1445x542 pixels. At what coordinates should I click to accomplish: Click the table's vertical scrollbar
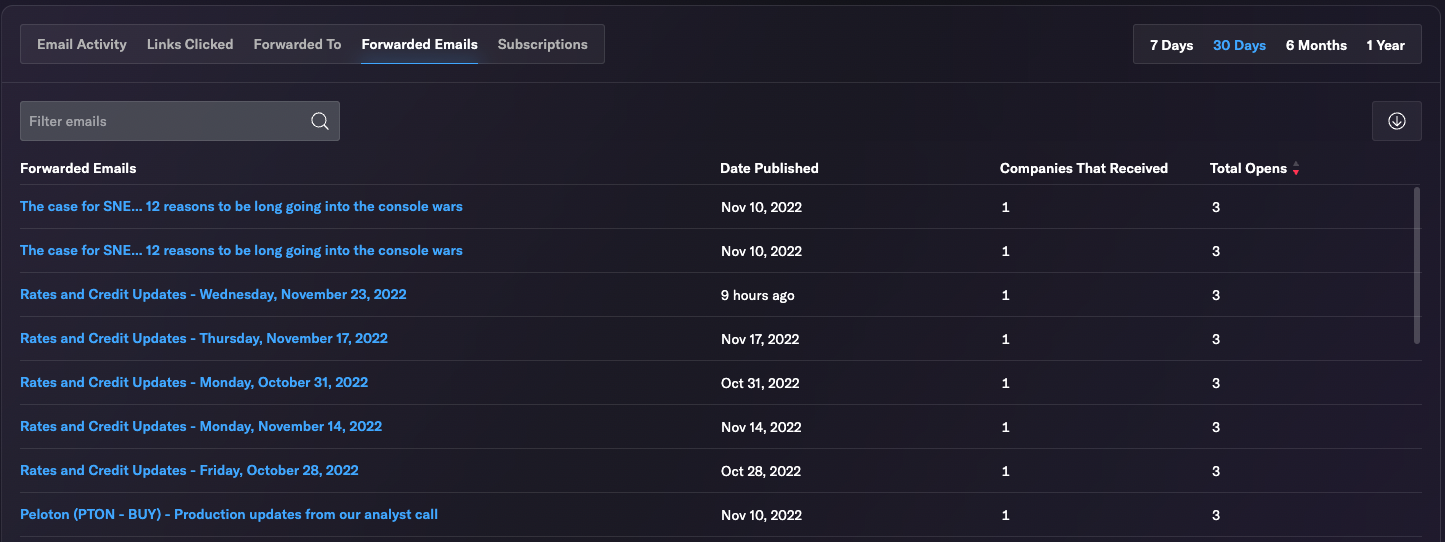pos(1417,265)
